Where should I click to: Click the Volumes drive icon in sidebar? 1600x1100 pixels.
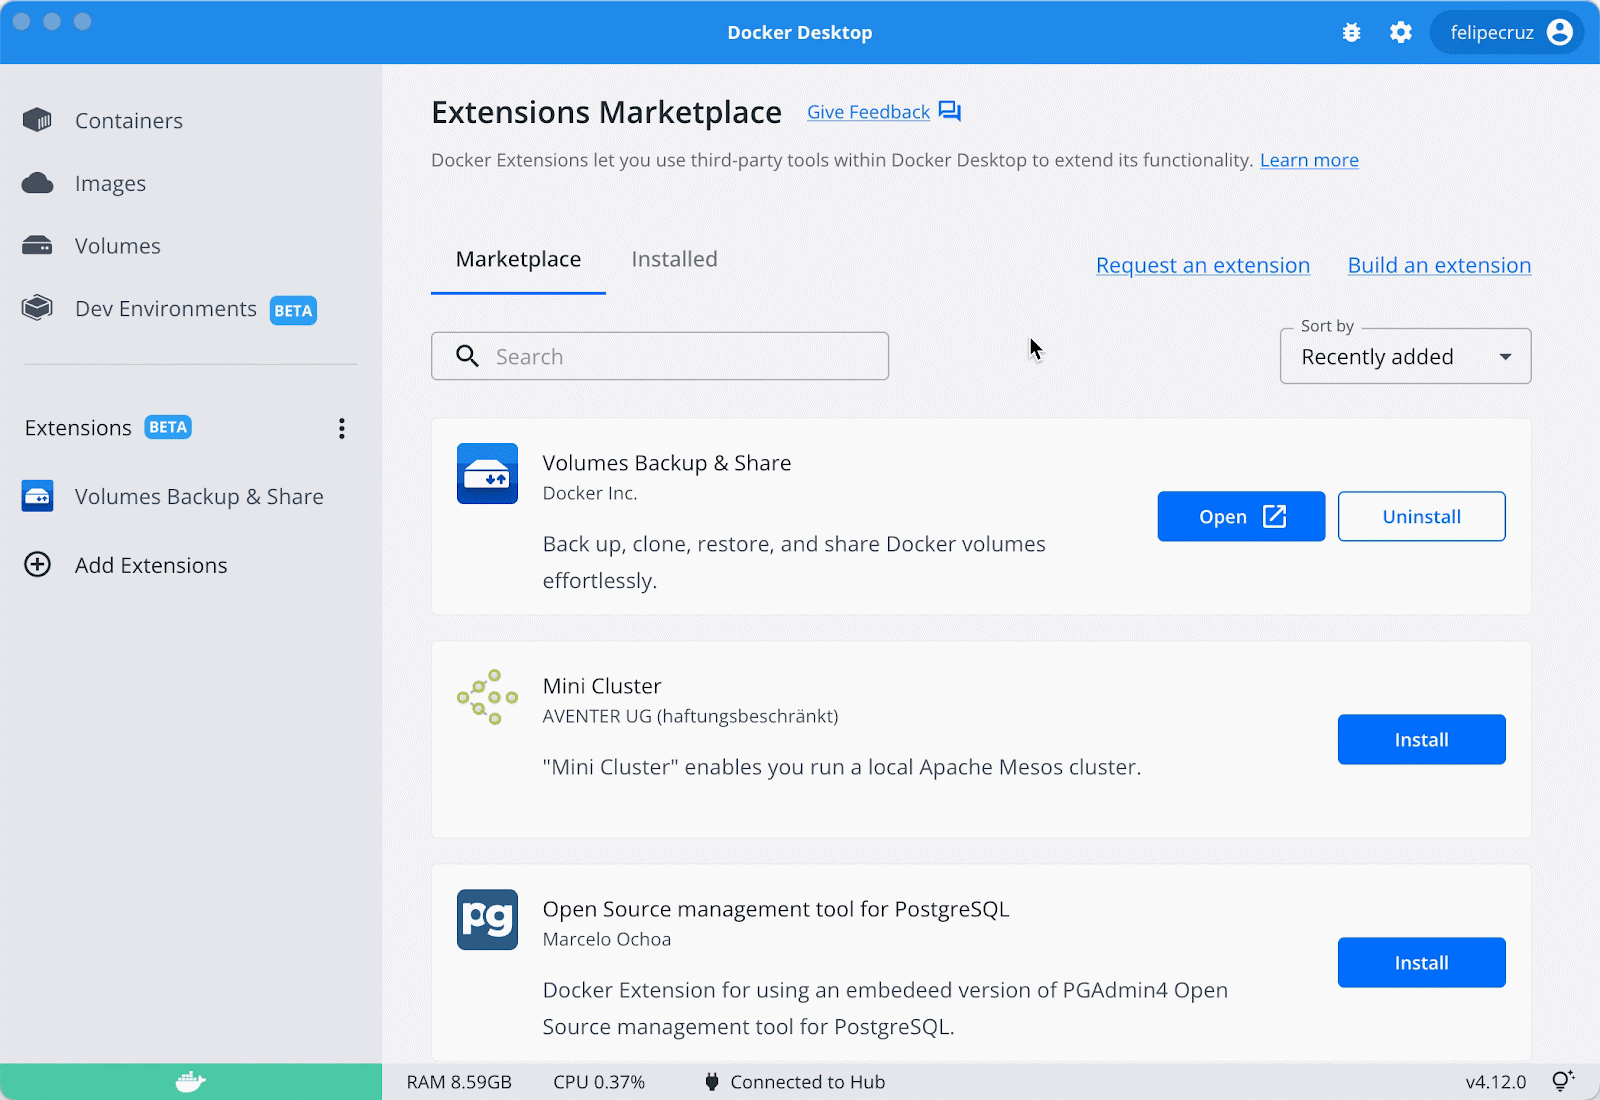pyautogui.click(x=37, y=246)
